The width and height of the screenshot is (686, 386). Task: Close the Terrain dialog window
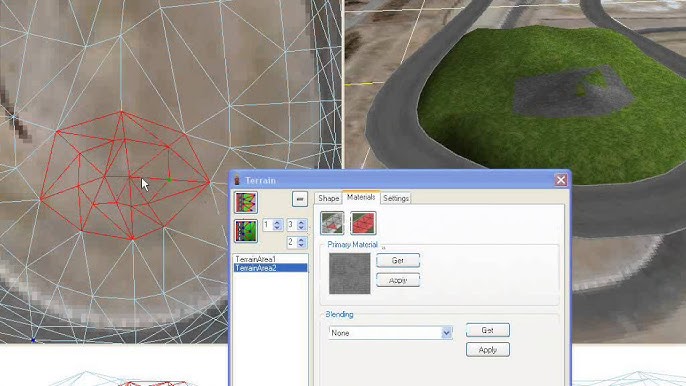pos(561,180)
